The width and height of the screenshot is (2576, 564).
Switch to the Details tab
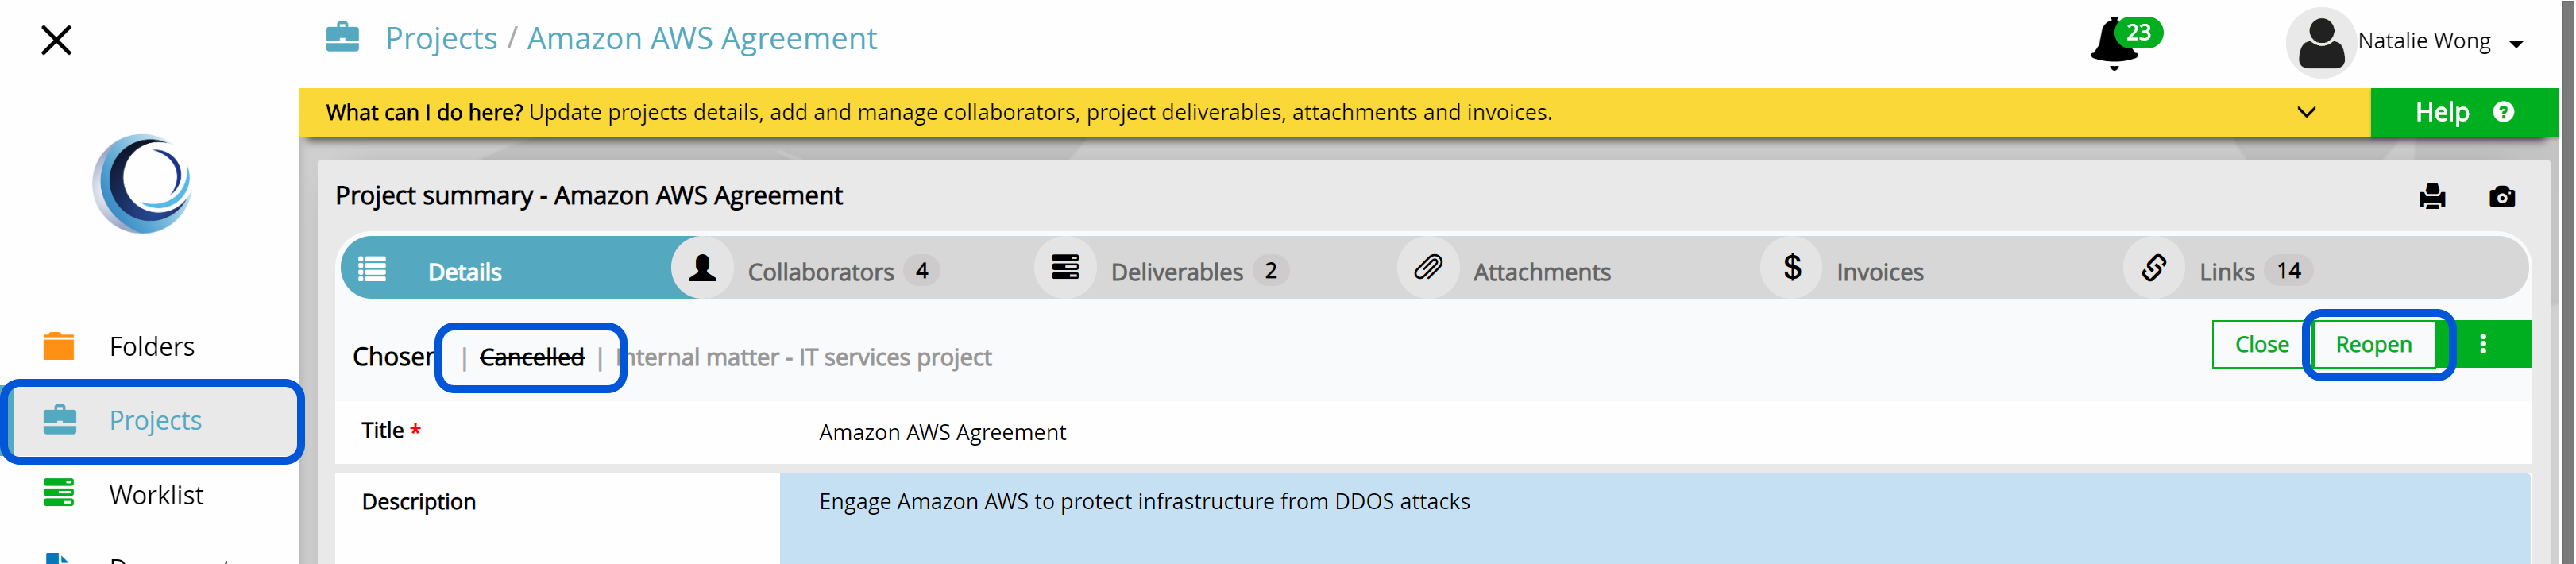point(506,269)
